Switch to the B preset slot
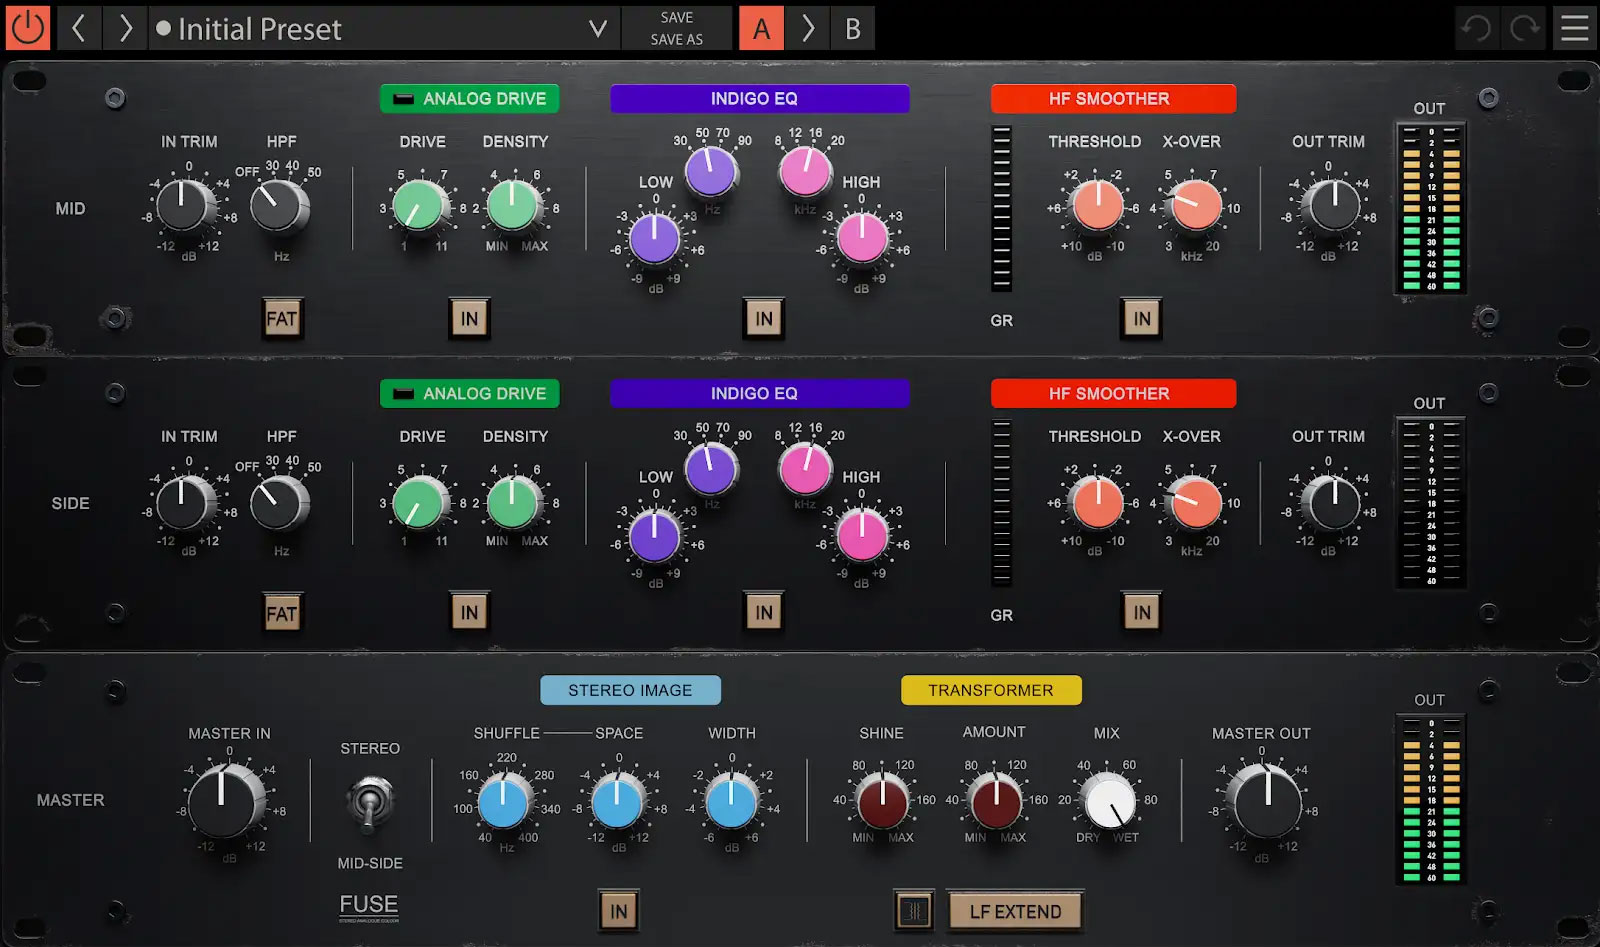 853,28
